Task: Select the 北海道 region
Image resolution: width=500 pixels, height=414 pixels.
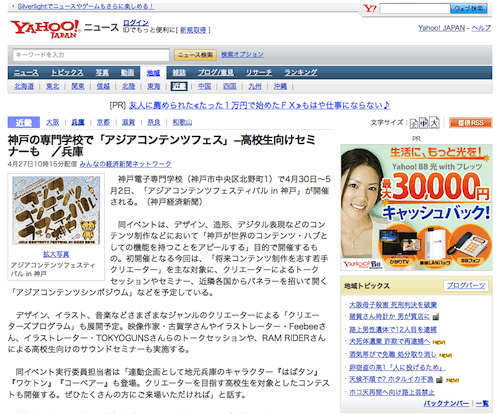Action: (x=24, y=86)
